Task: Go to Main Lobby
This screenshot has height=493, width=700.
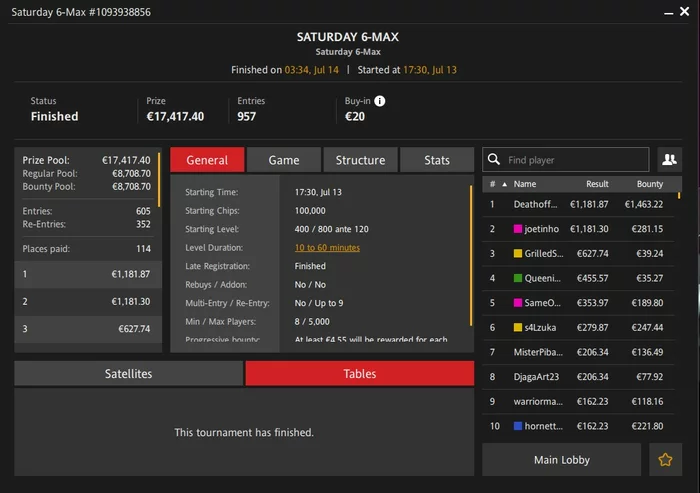Action: (562, 460)
